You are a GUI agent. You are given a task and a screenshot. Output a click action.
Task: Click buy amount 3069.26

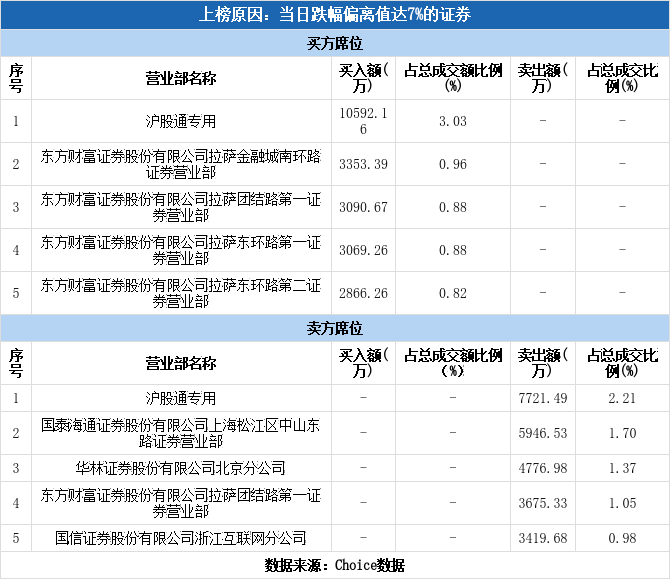363,250
